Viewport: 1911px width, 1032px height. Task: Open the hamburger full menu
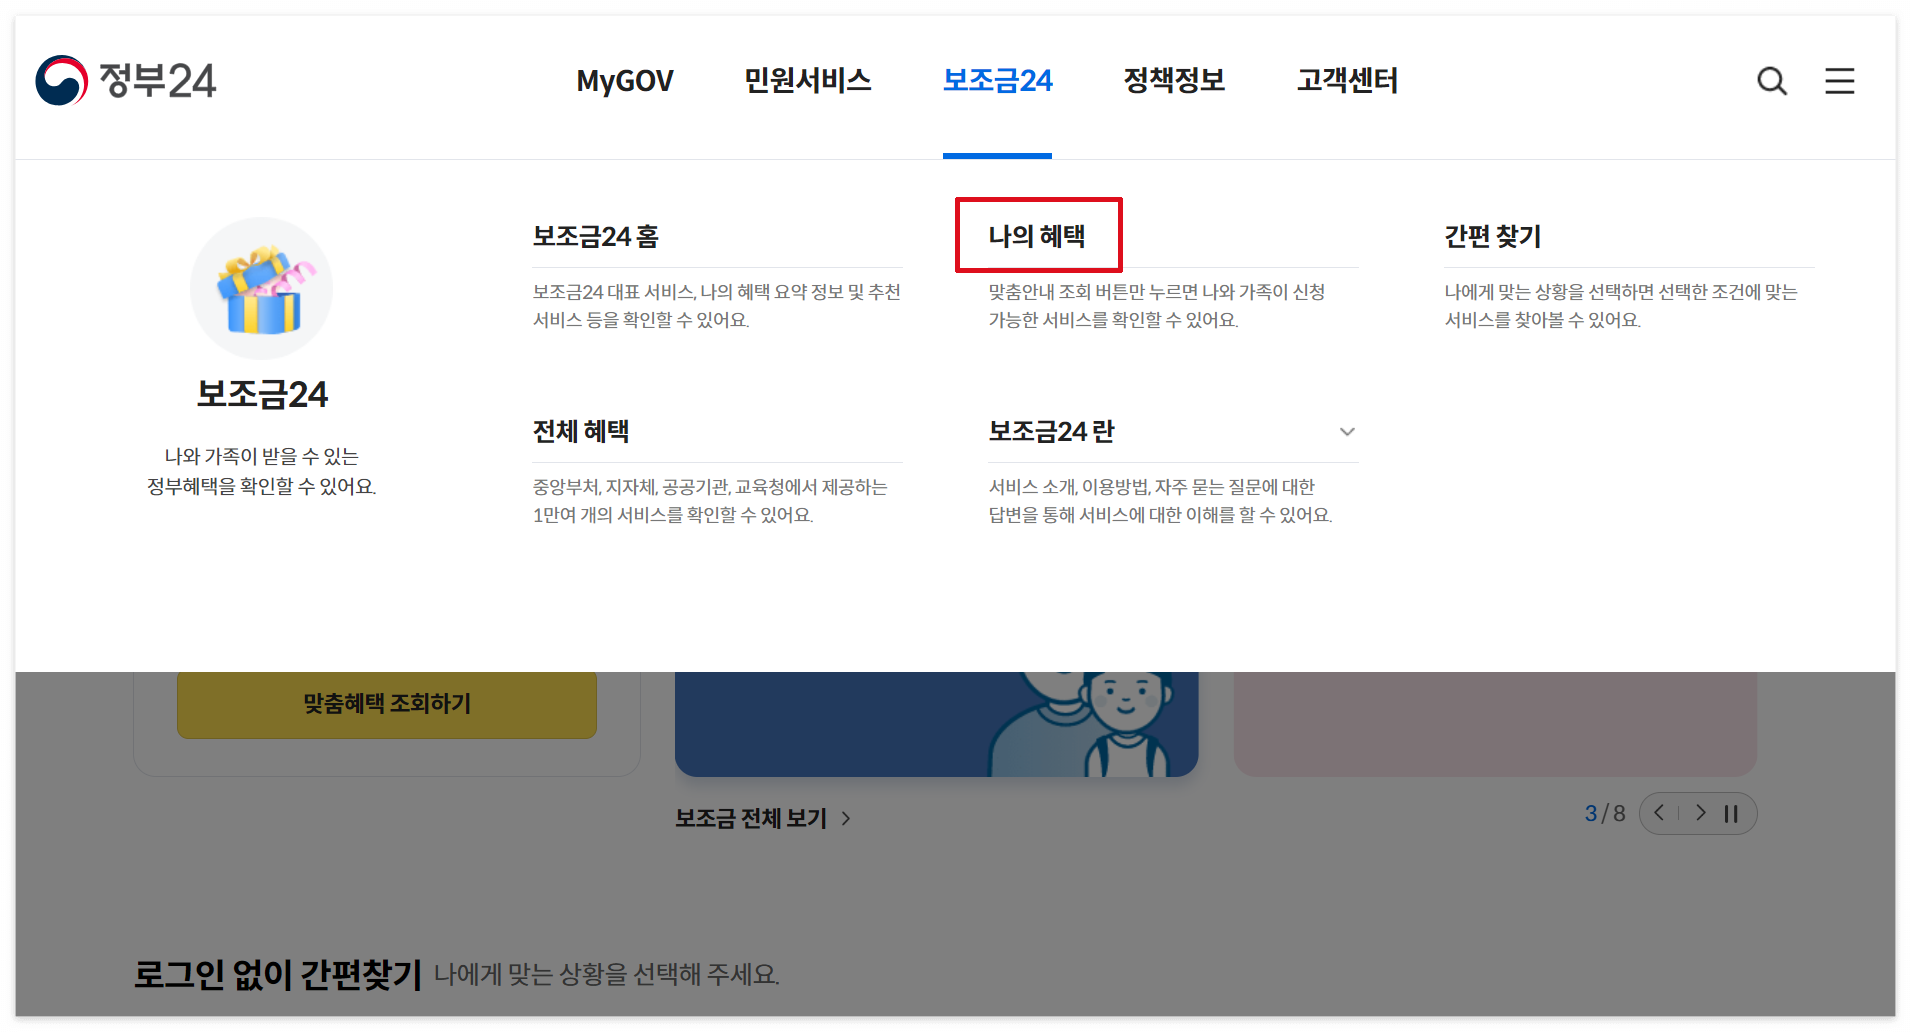click(x=1840, y=81)
